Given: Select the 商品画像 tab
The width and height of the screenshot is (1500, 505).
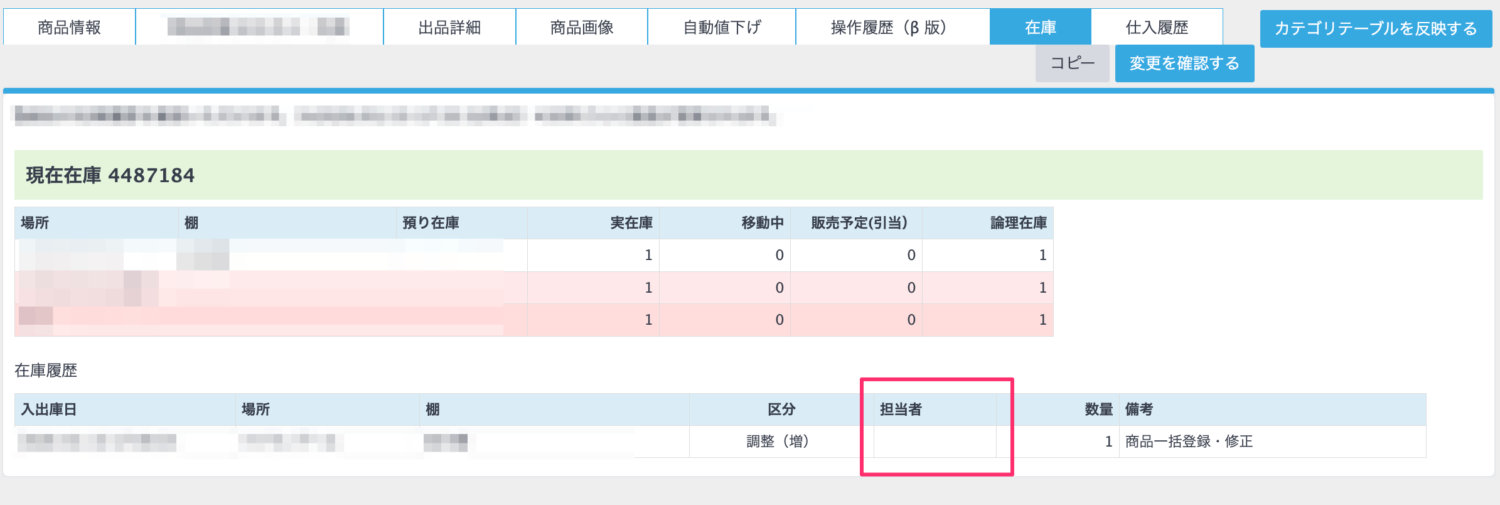Looking at the screenshot, I should tap(581, 28).
